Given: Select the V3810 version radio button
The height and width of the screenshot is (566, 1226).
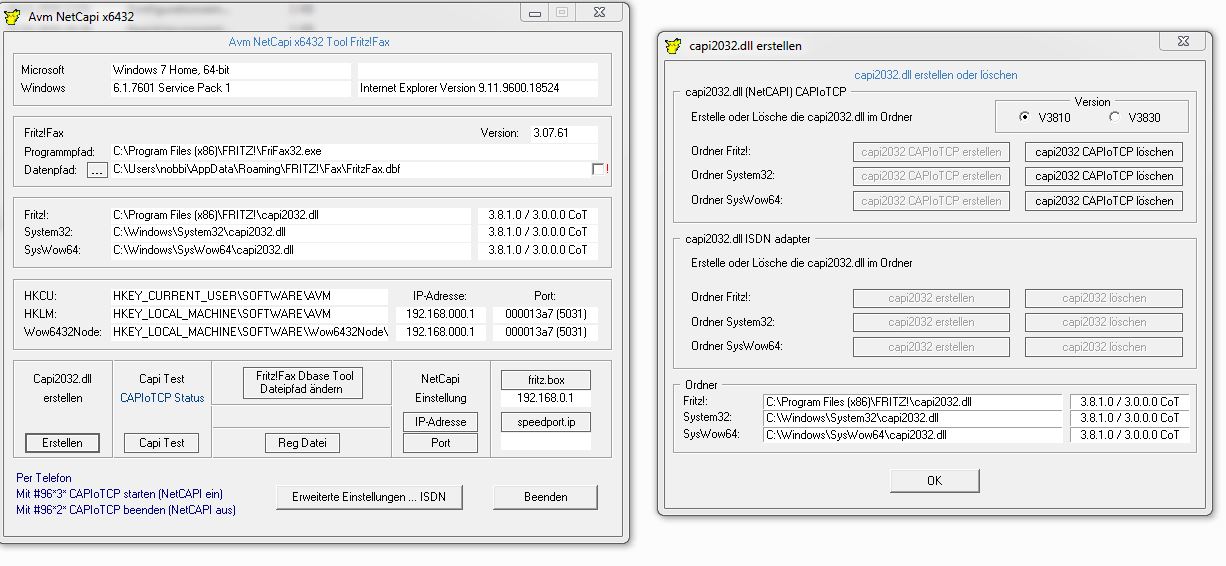Looking at the screenshot, I should pos(1024,117).
